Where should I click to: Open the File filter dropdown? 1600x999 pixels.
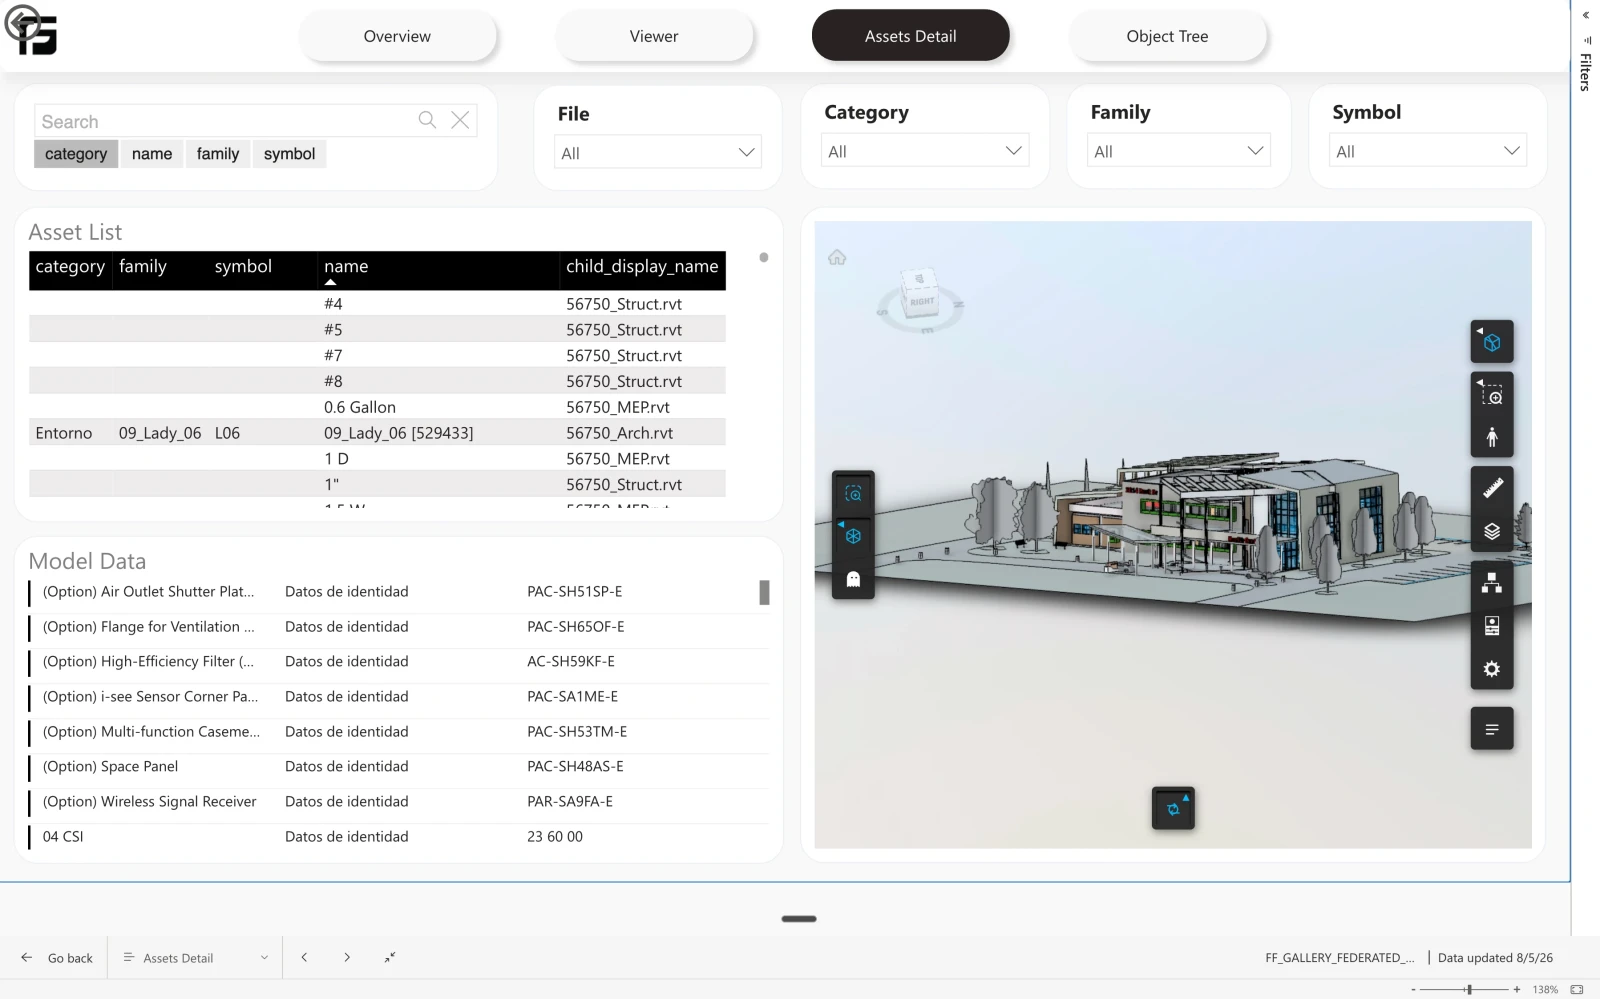(657, 152)
